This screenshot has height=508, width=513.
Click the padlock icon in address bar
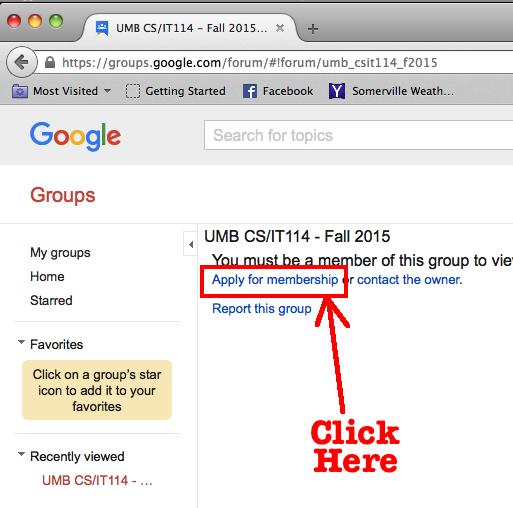tap(50, 62)
